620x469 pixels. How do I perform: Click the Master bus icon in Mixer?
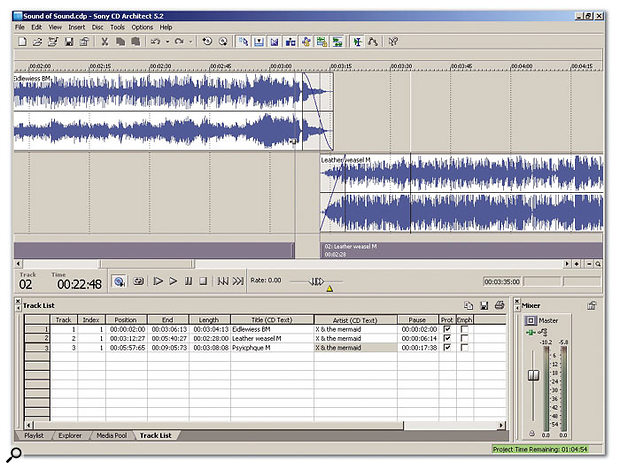pos(531,320)
